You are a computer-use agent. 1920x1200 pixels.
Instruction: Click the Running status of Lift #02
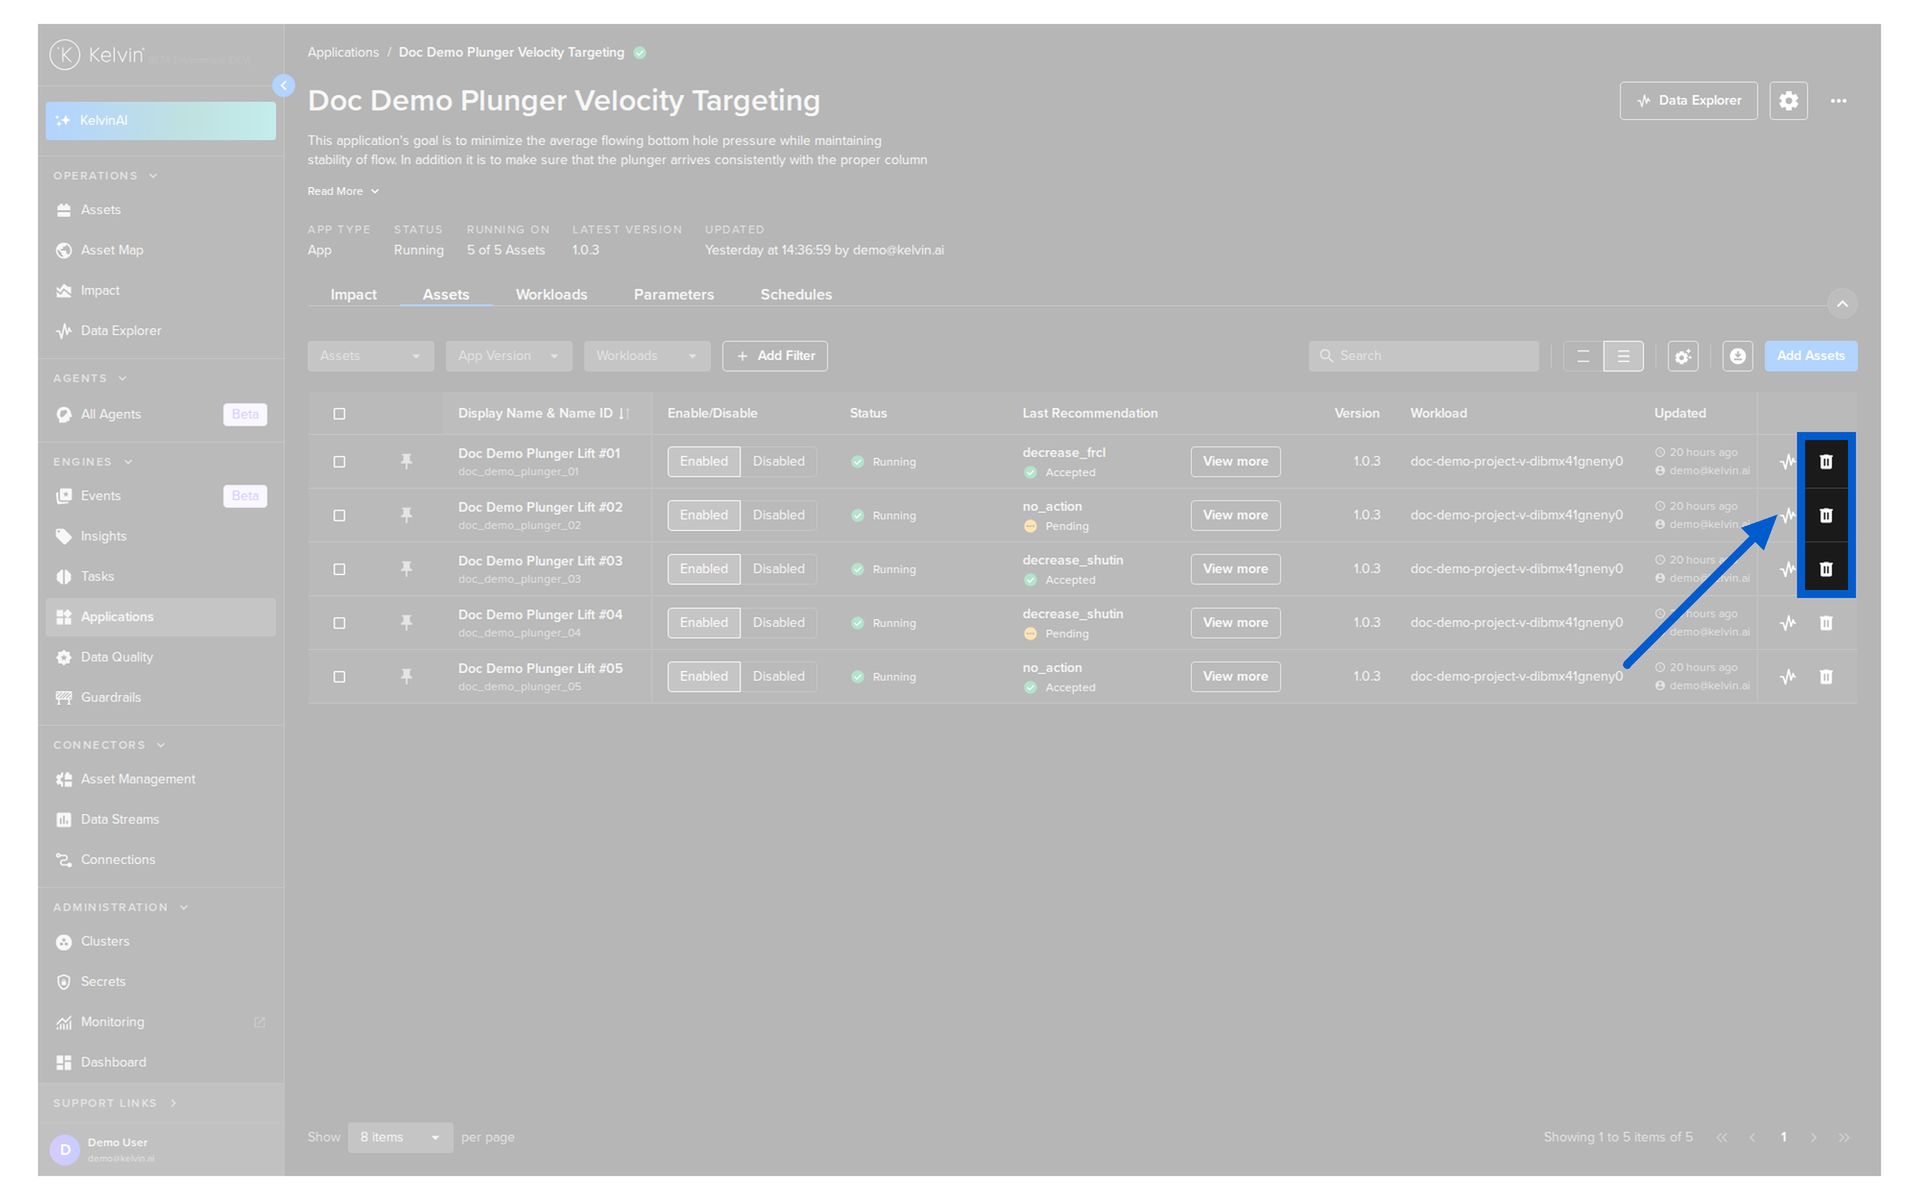click(884, 516)
